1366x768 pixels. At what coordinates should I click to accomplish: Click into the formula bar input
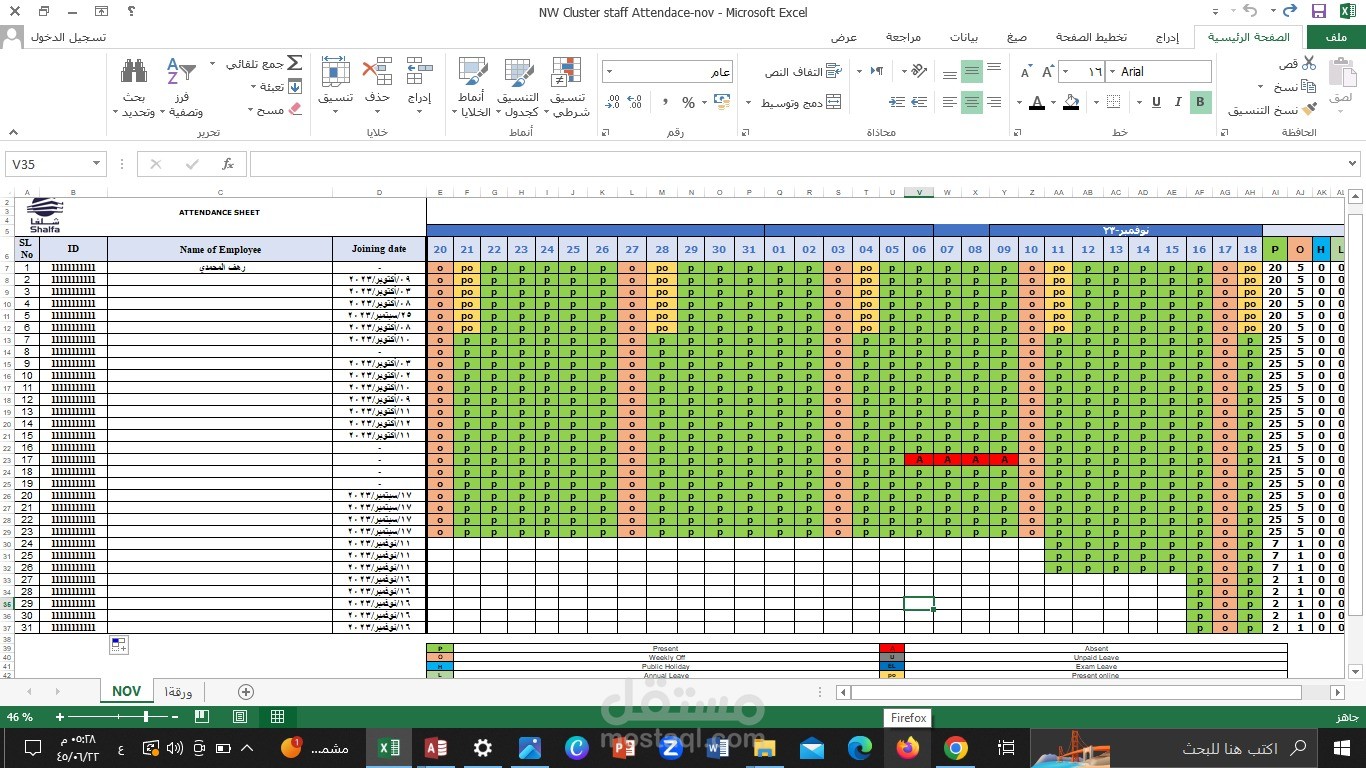(798, 164)
